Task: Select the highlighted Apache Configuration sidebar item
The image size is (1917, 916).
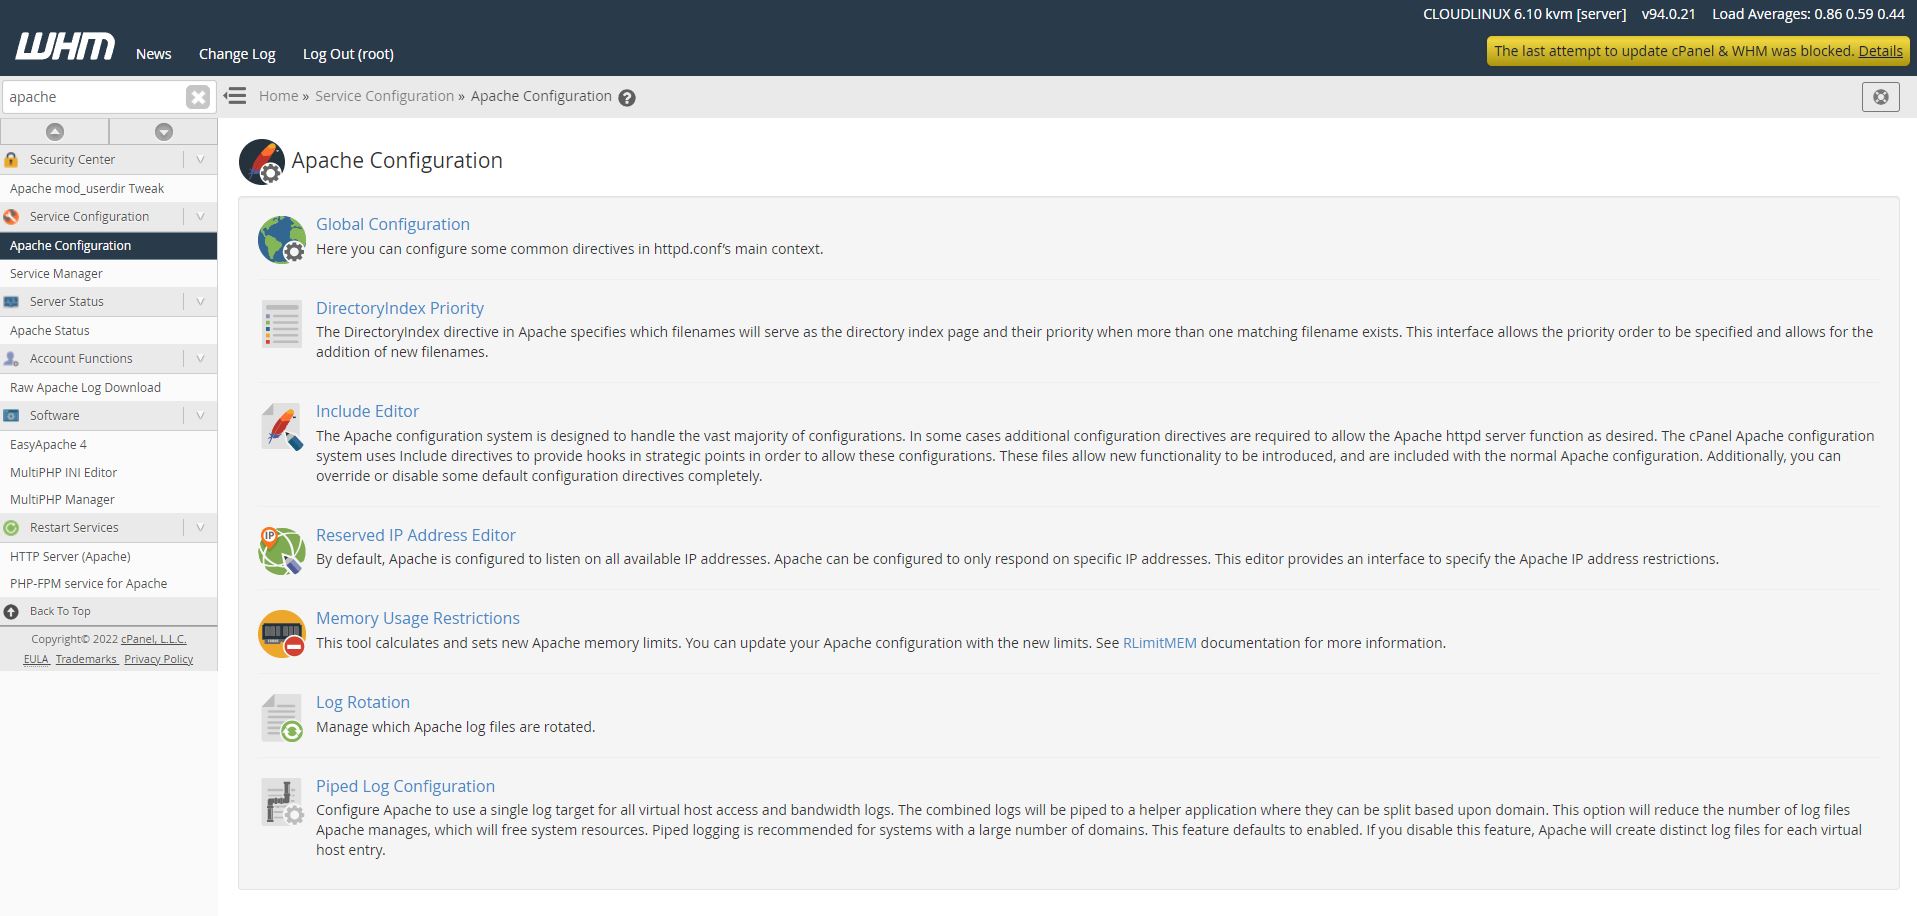Action: (x=108, y=246)
